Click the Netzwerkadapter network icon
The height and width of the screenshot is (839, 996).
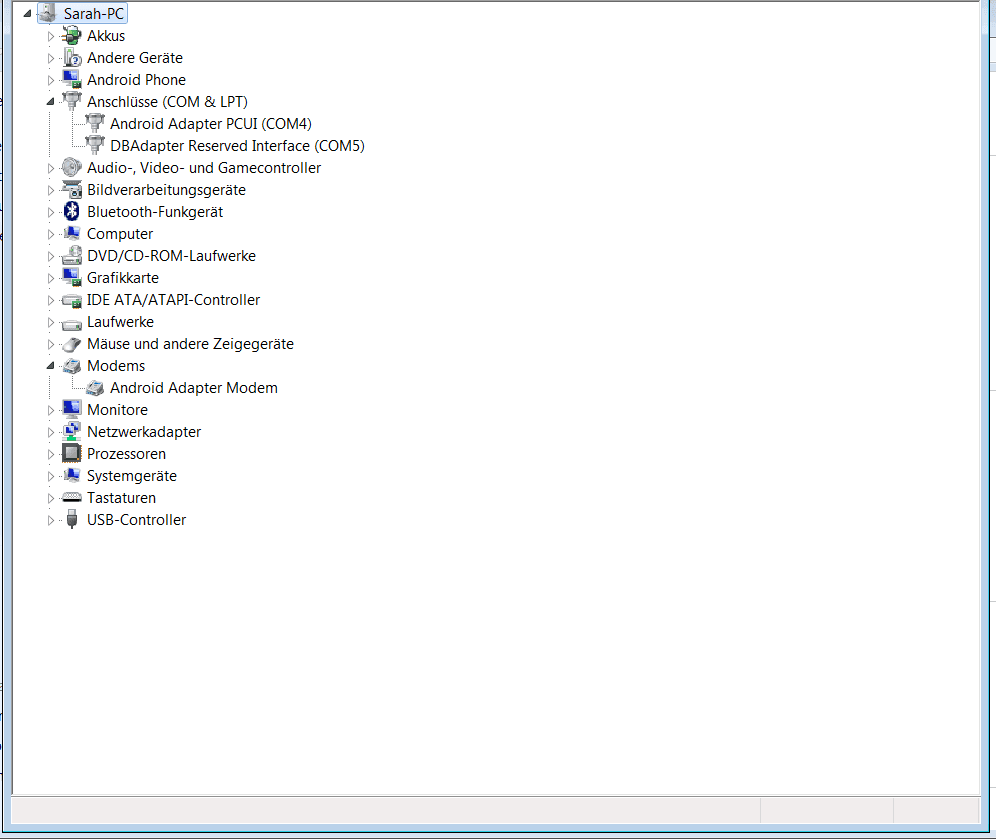pos(72,431)
